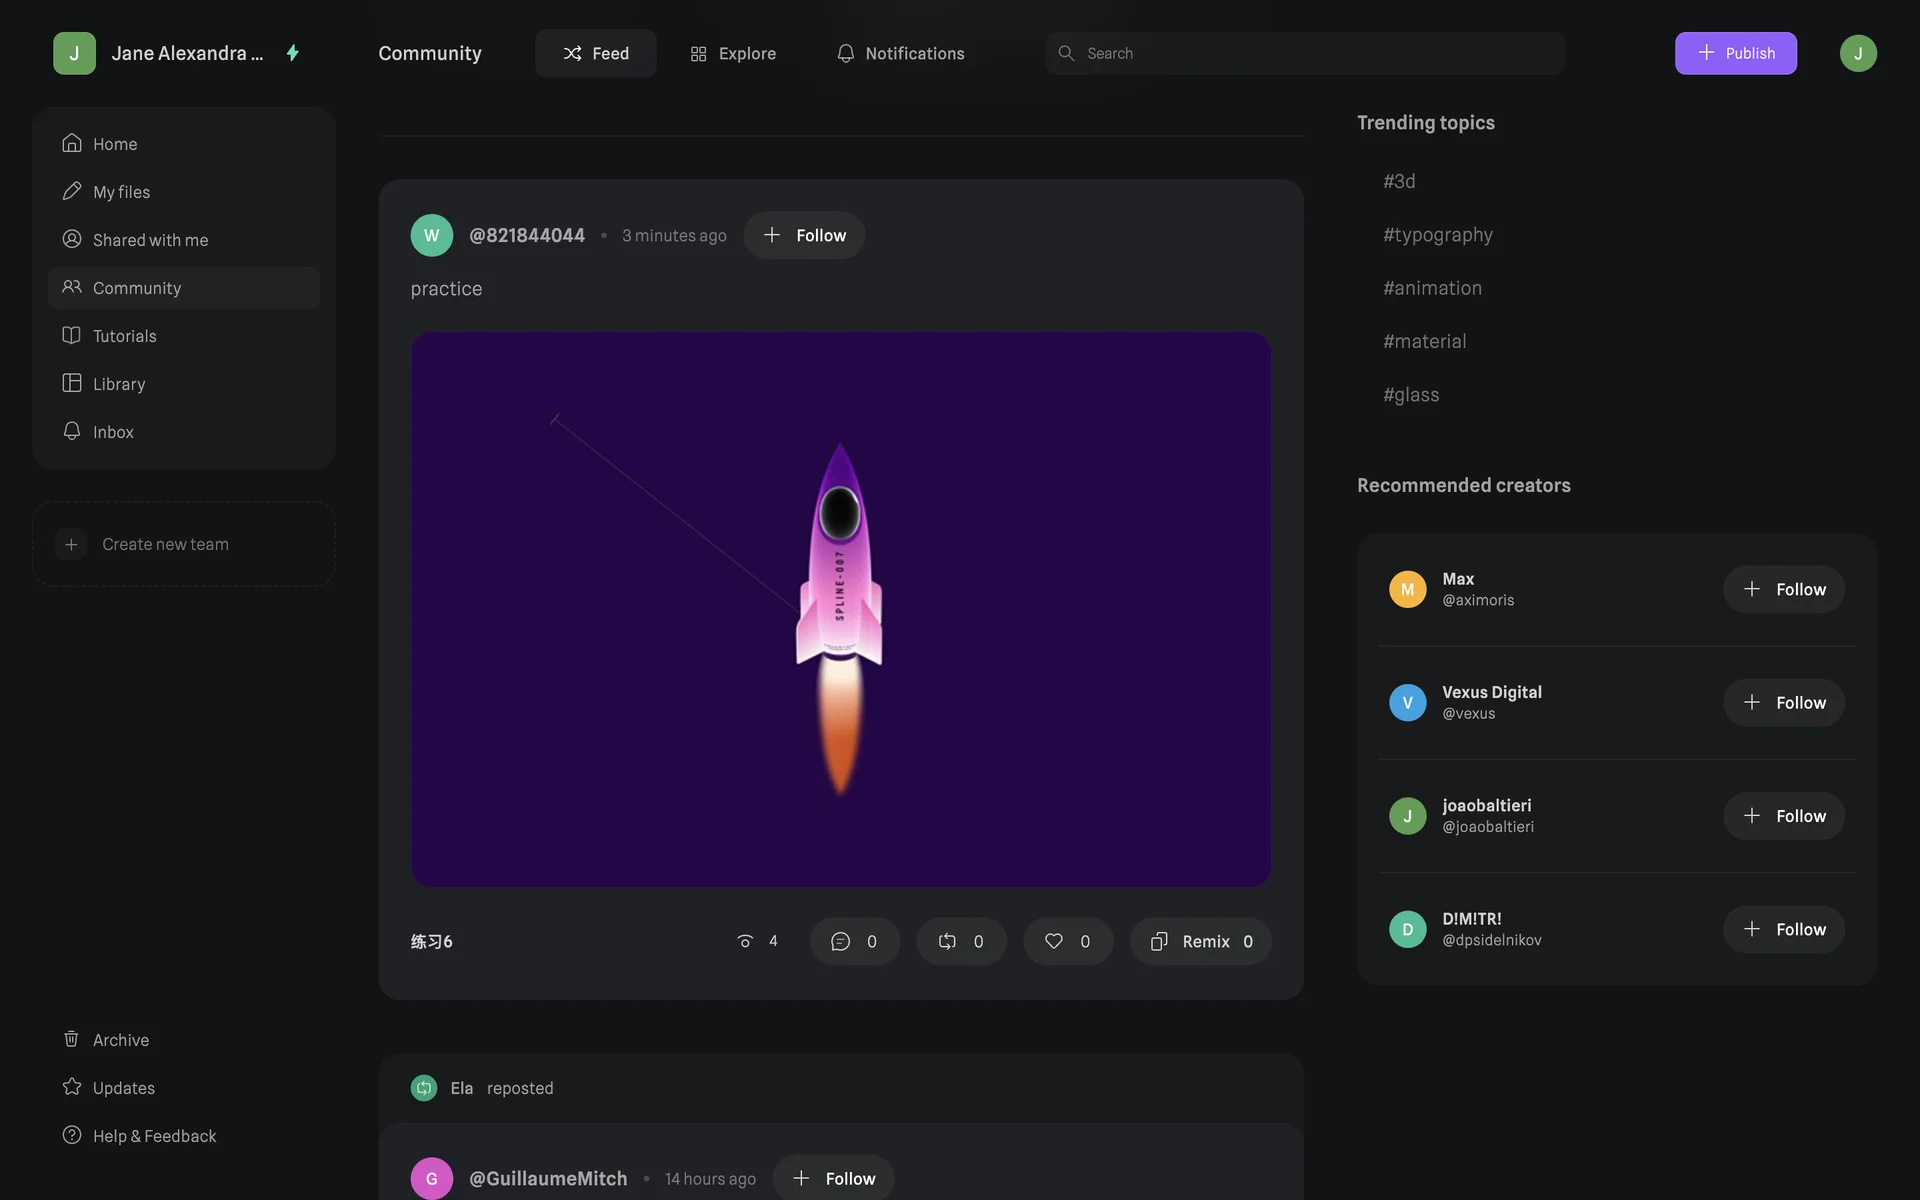The width and height of the screenshot is (1920, 1200).
Task: Follow Vexus Digital creator
Action: pos(1783,703)
